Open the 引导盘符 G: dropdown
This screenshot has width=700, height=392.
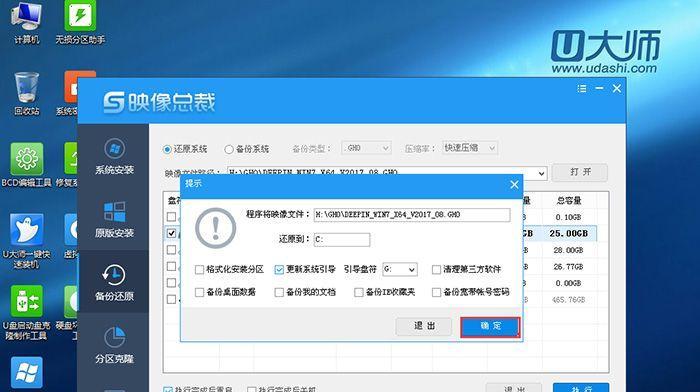pos(400,269)
